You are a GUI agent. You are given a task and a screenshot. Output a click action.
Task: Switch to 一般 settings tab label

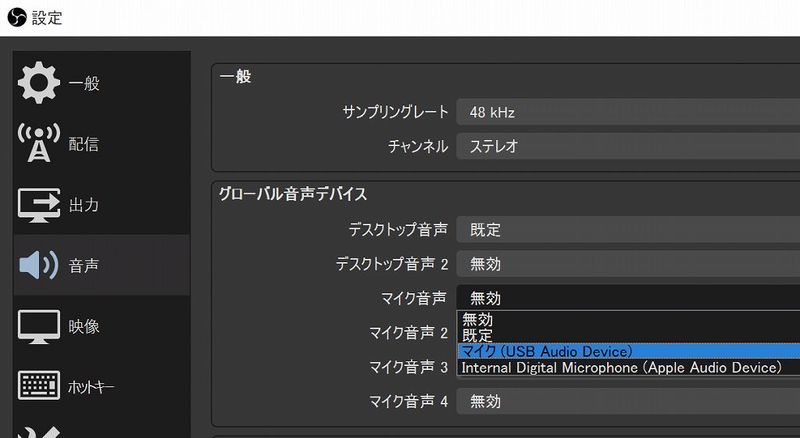[x=84, y=83]
